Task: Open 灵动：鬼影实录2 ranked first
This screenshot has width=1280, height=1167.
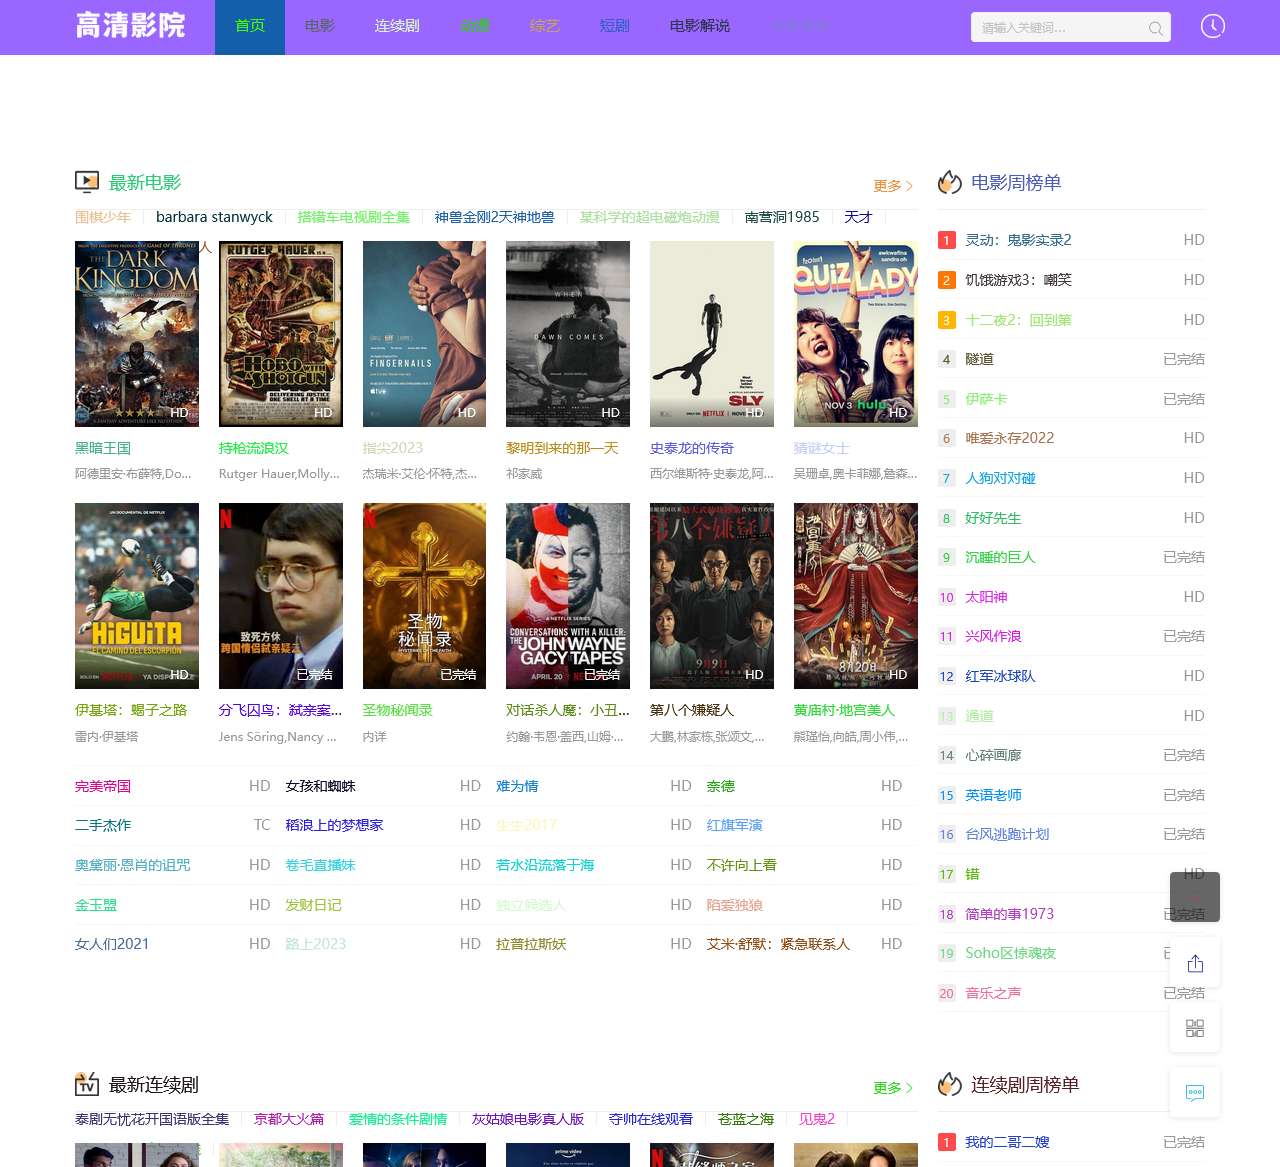Action: click(1019, 240)
